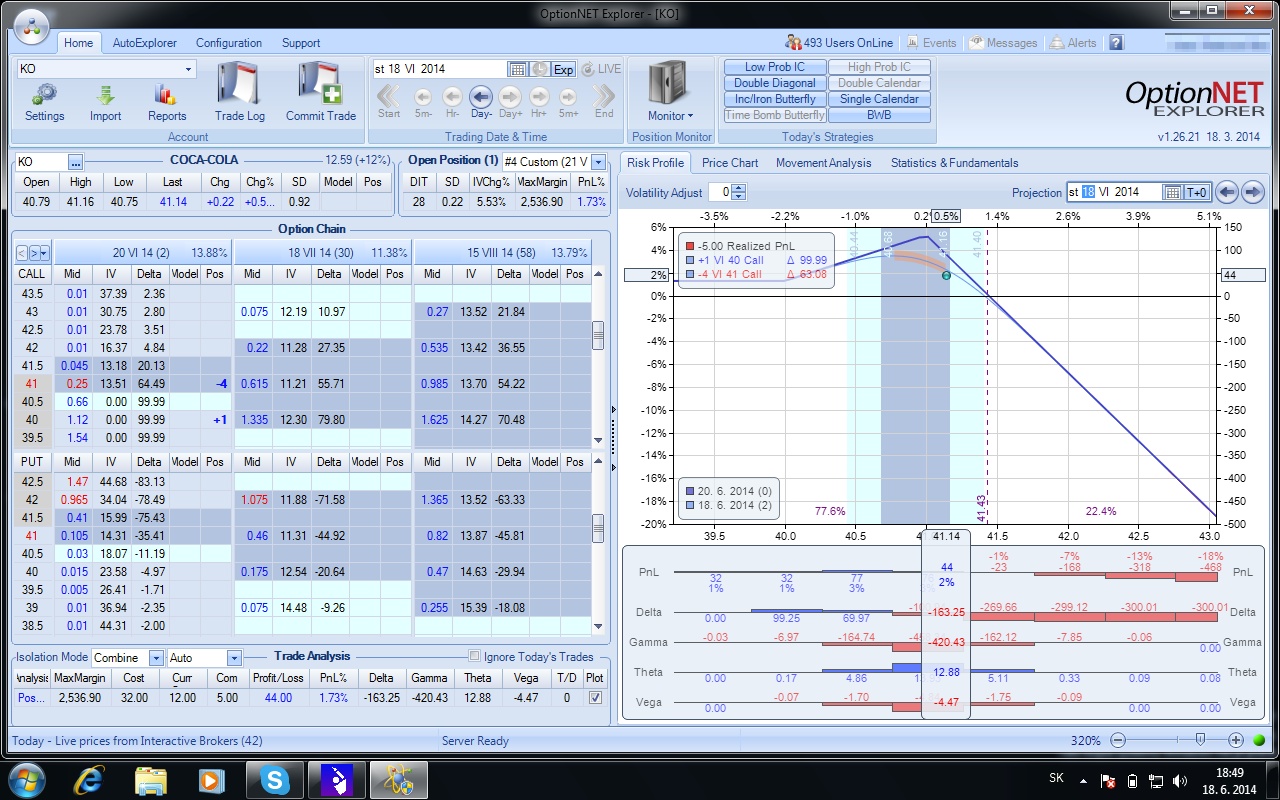Jump to End of trading day
This screenshot has height=800, width=1280.
point(604,96)
